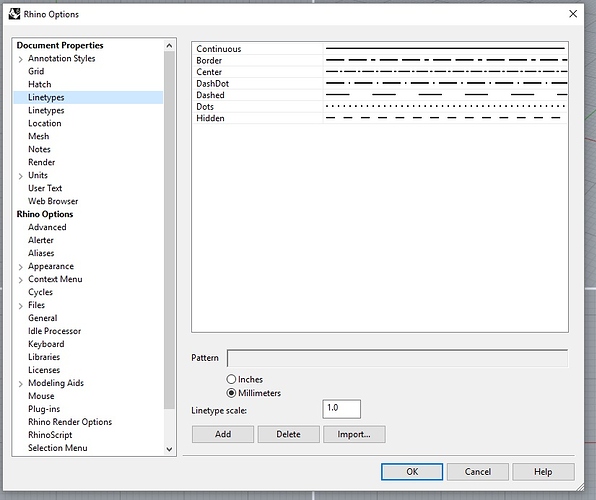Select the Border linetype row

pos(380,60)
